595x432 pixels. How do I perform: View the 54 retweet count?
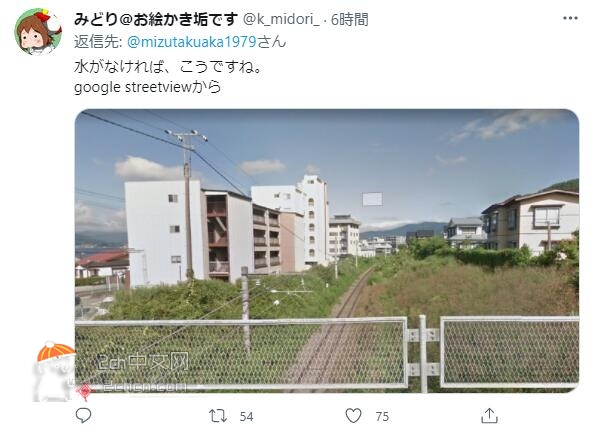pos(246,417)
